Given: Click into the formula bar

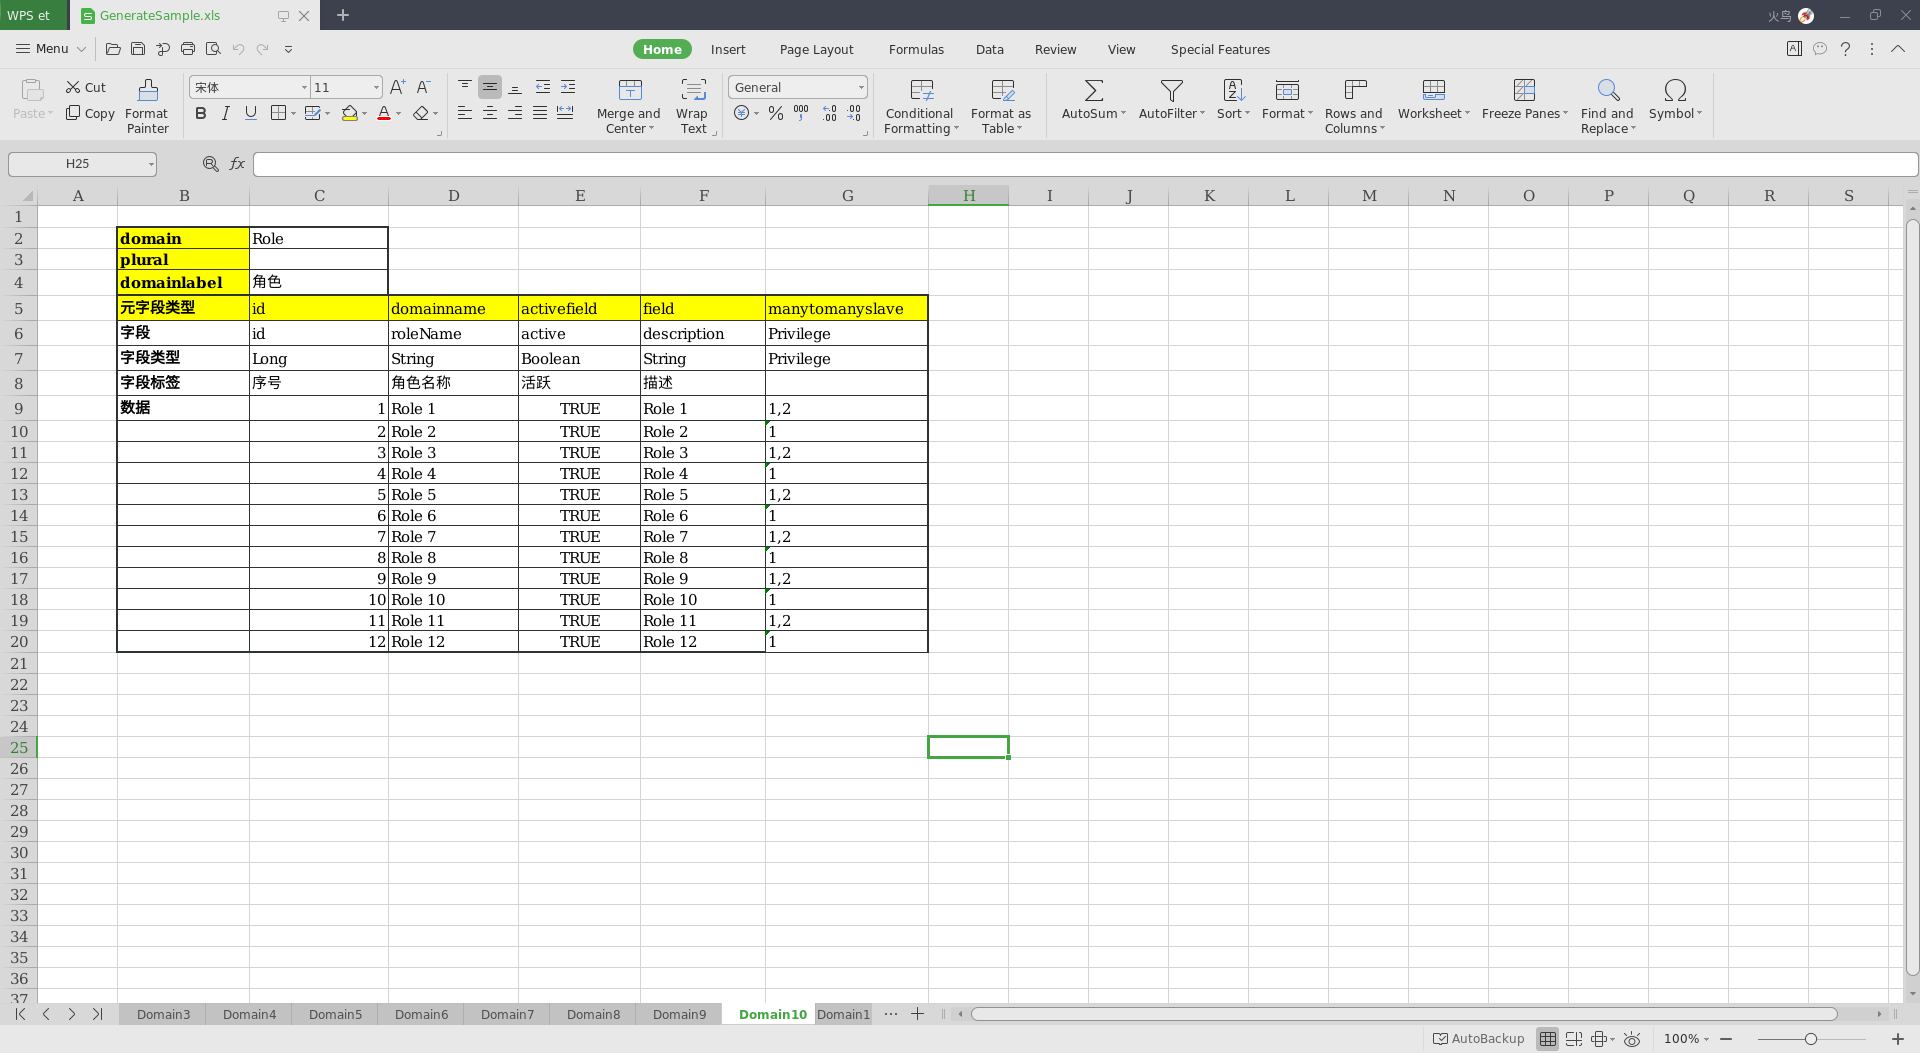Looking at the screenshot, I should [x=1085, y=164].
